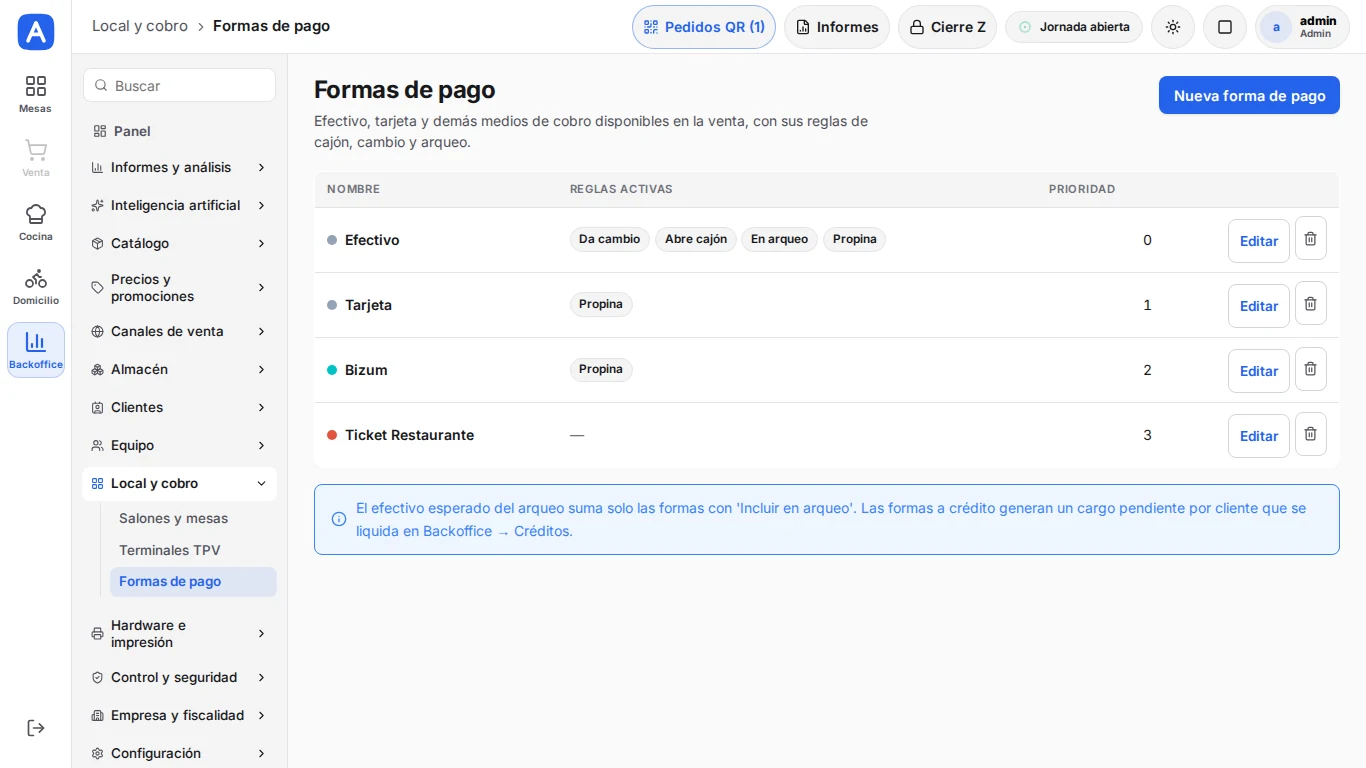Open Informes from top bar

point(837,27)
